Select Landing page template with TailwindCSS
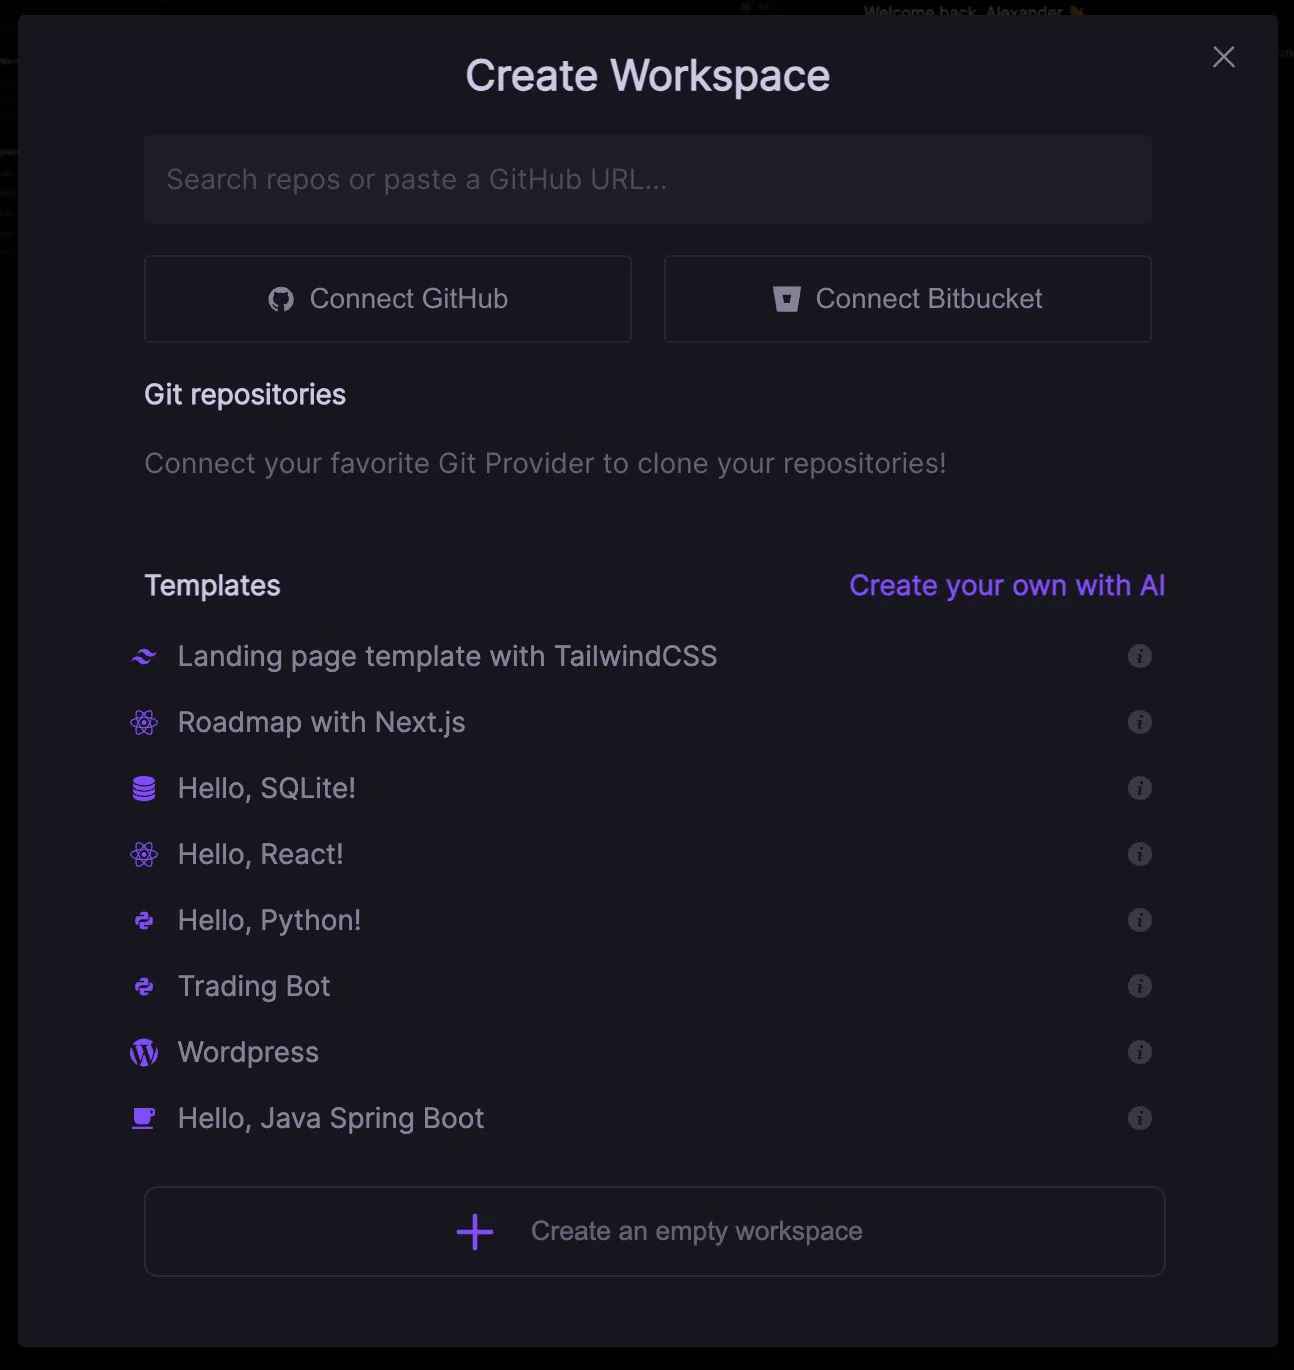Screen dimensions: 1294x1370 coord(447,656)
